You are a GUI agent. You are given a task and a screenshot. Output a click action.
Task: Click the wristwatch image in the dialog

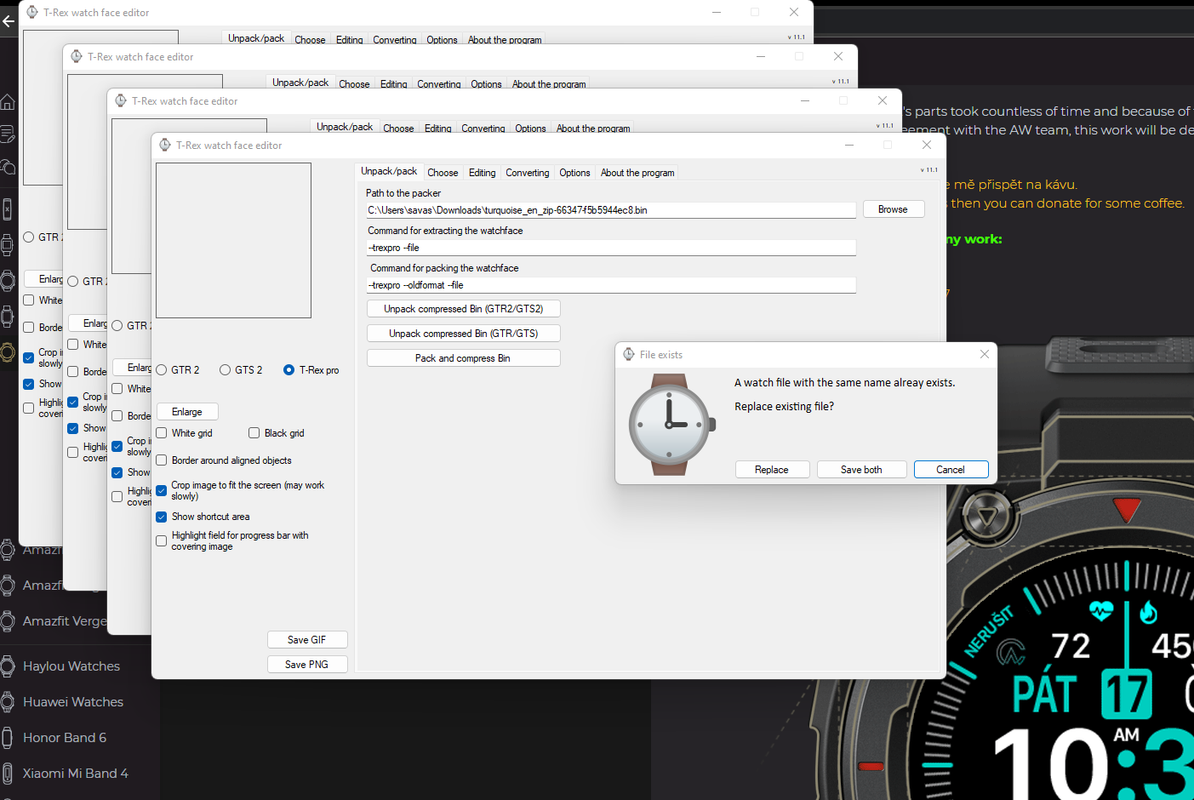point(671,425)
